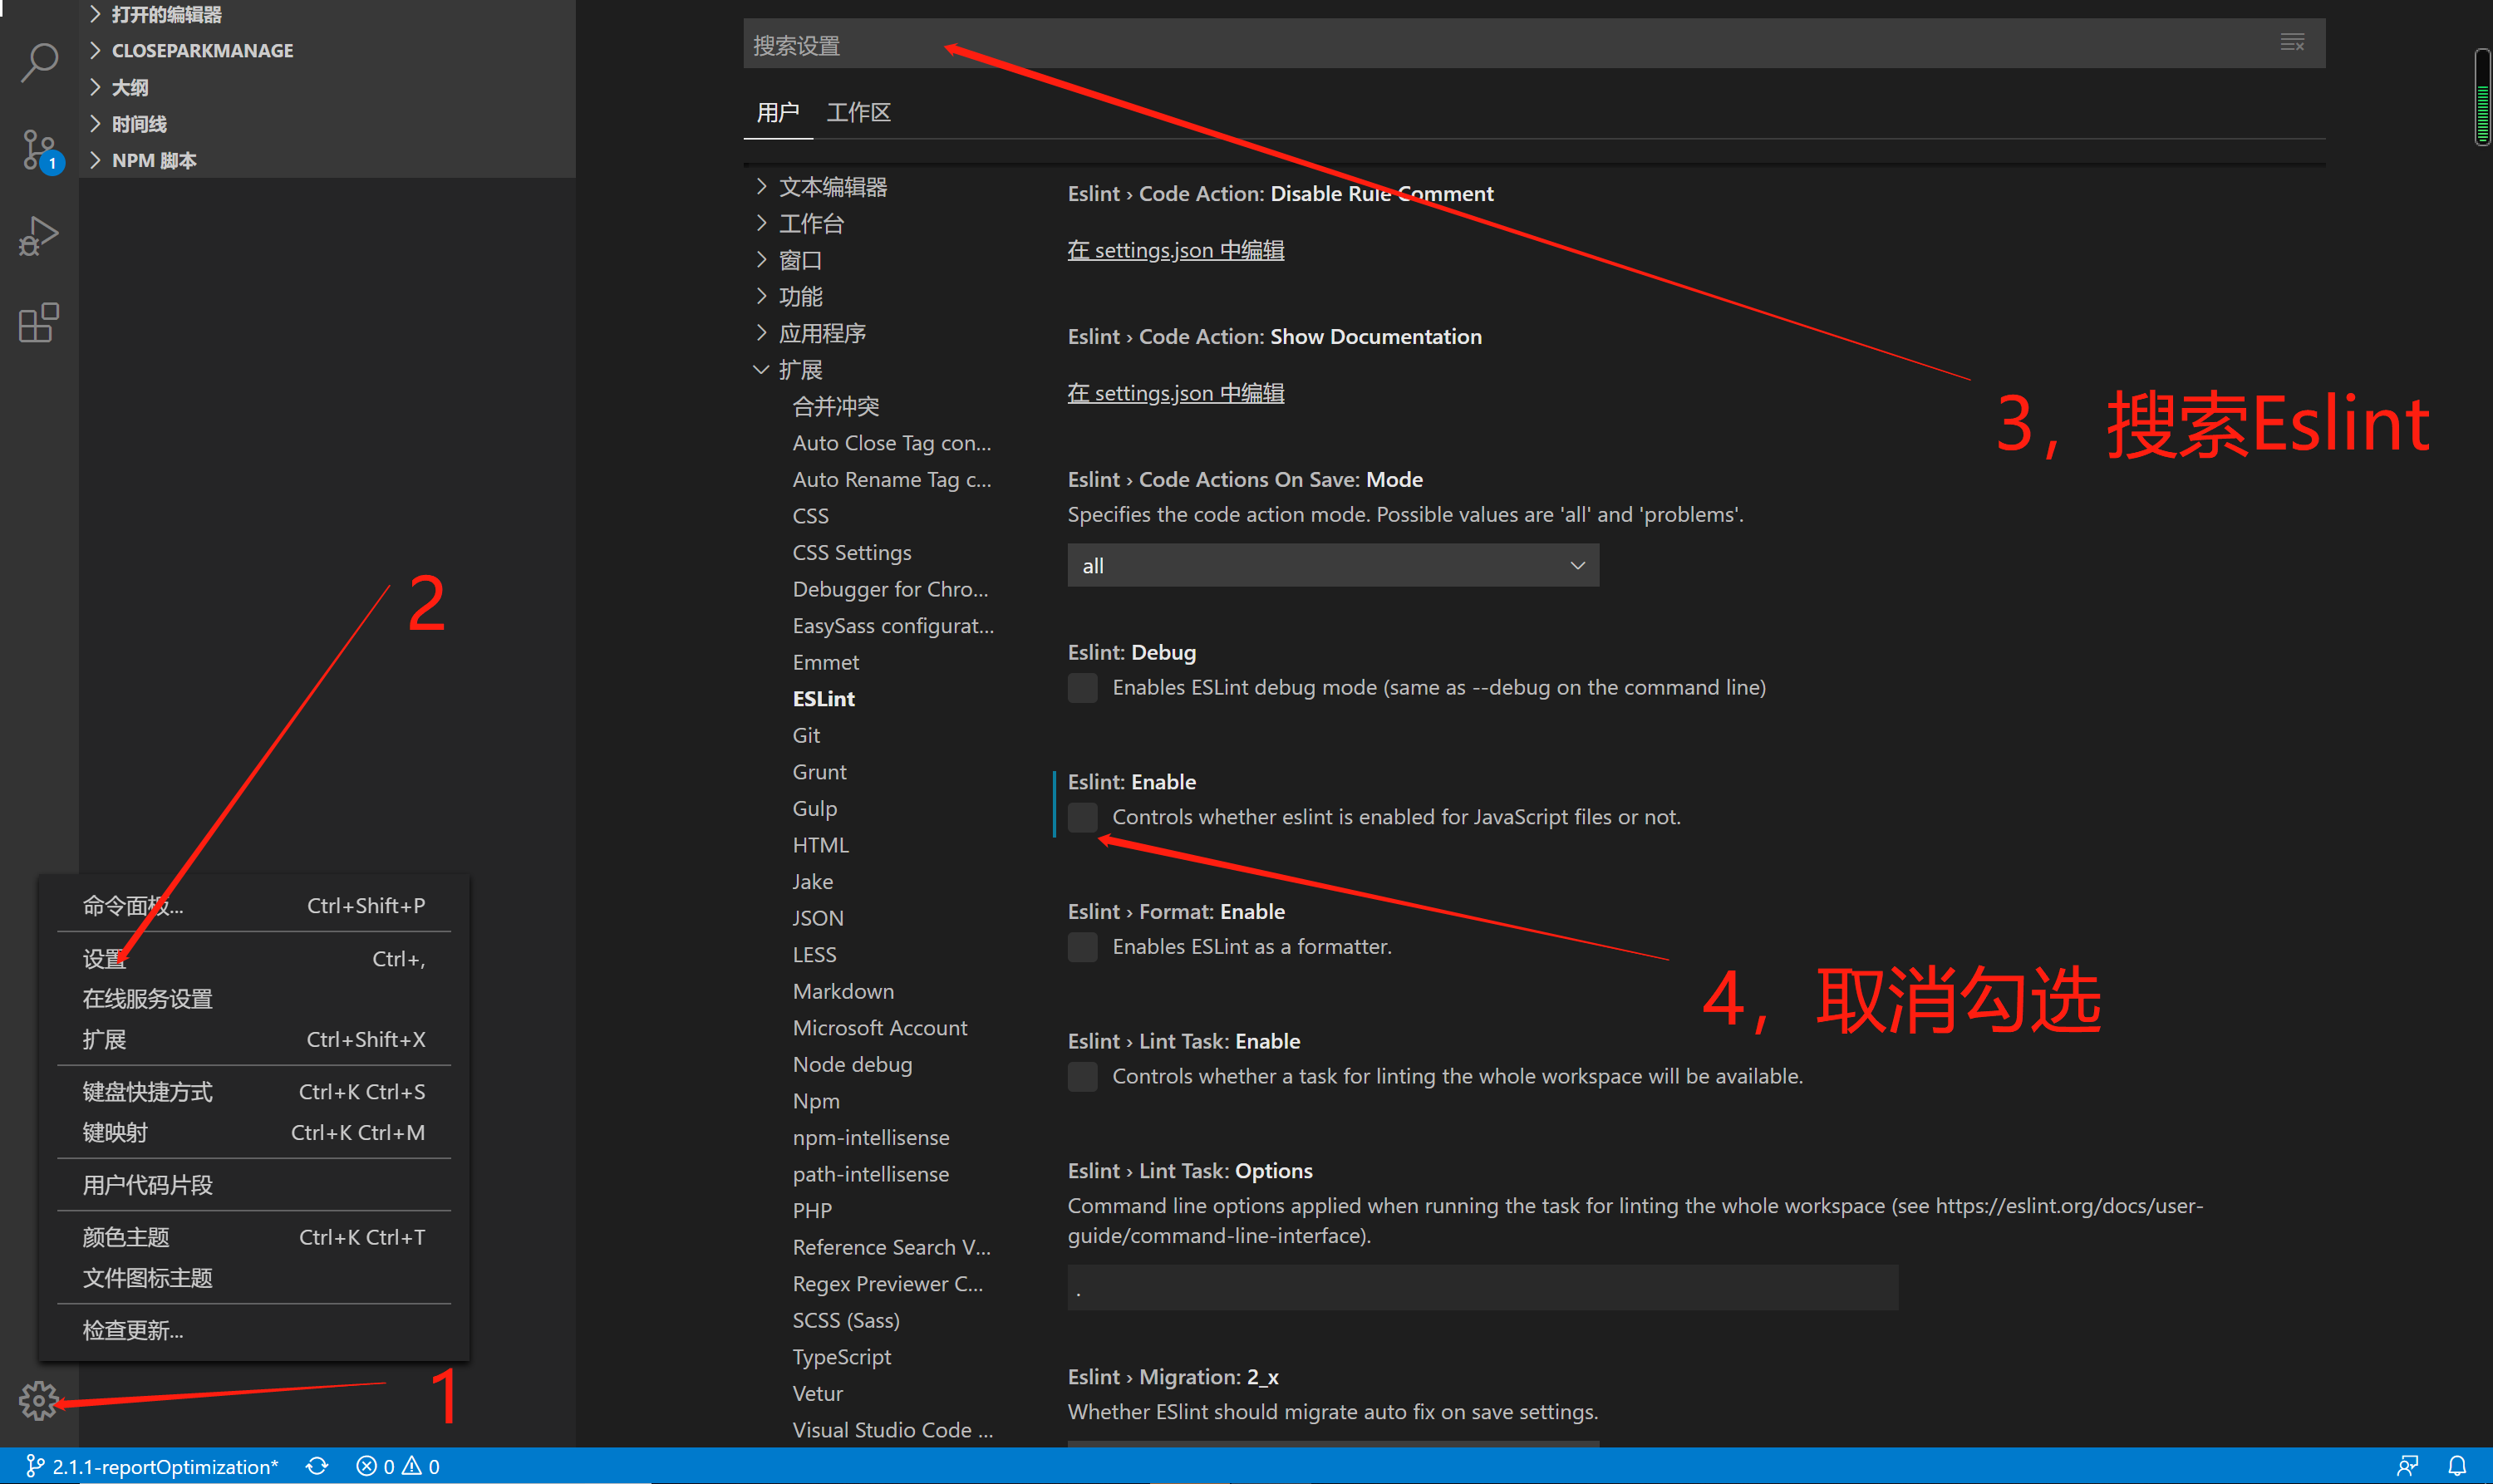Choose 文件图标主题 menu item
Image resolution: width=2493 pixels, height=1484 pixels.
click(254, 1278)
